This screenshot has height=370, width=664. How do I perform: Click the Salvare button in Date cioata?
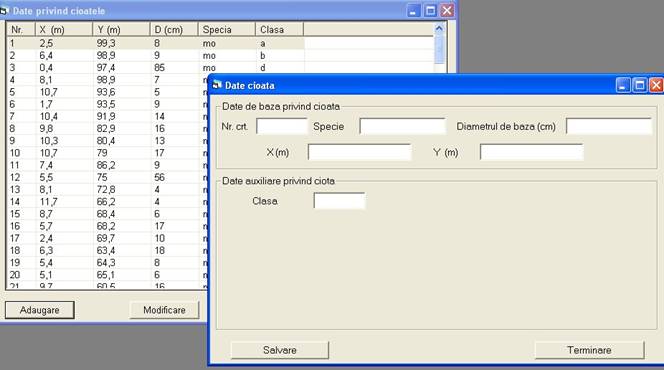[x=279, y=350]
